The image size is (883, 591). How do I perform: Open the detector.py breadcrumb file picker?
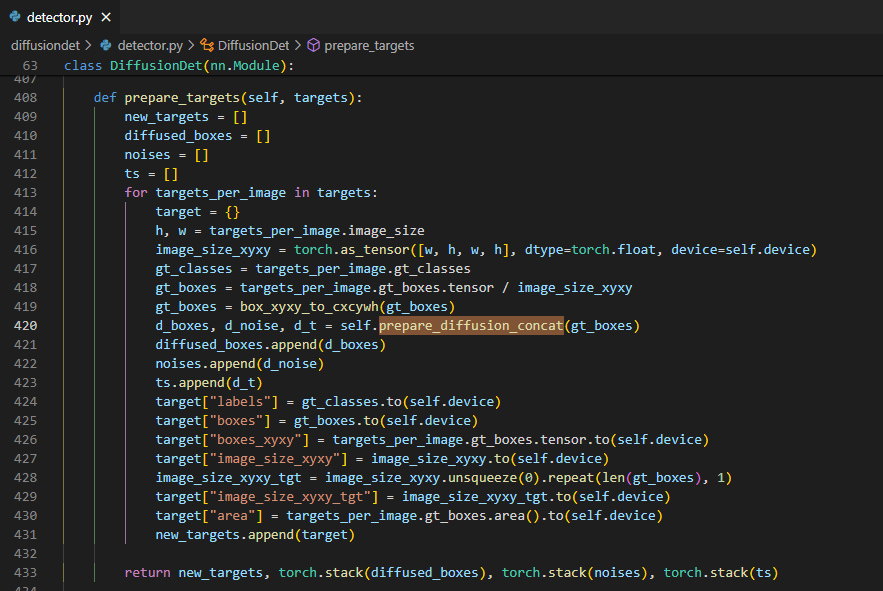click(150, 45)
